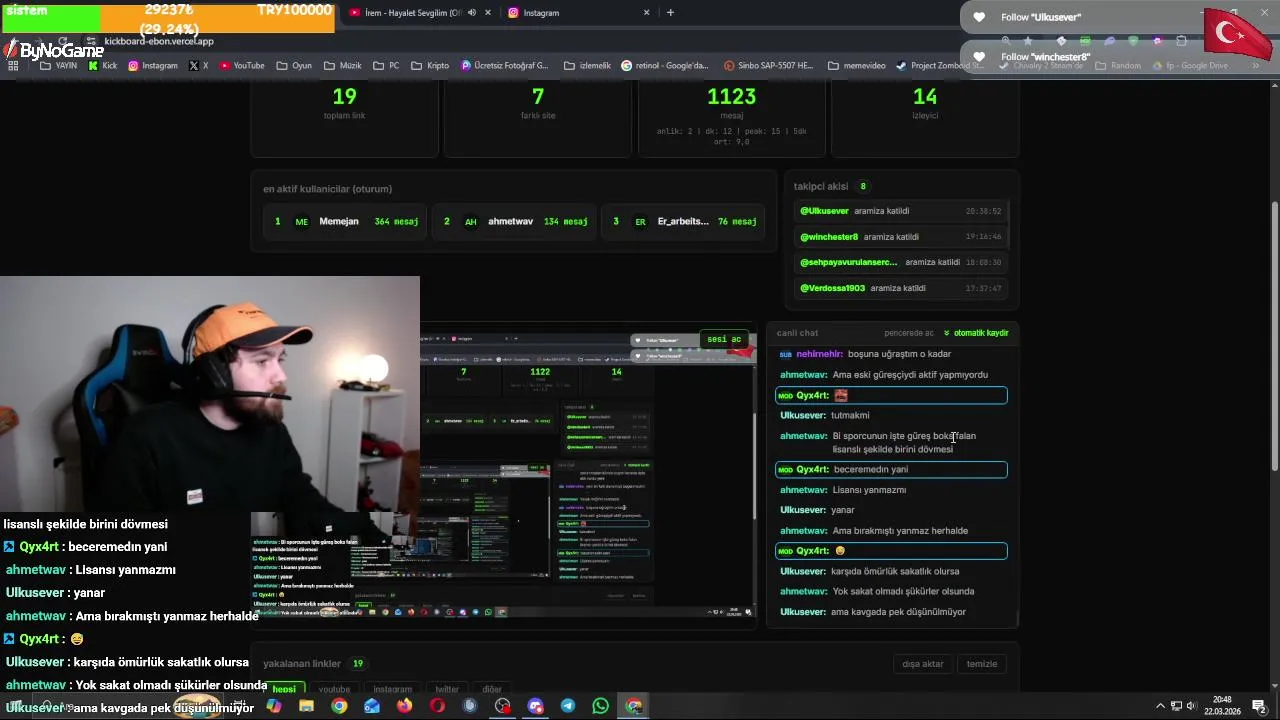Click 'sesi ac' to unmute the stream preview
This screenshot has width=1280, height=720.
click(x=724, y=339)
